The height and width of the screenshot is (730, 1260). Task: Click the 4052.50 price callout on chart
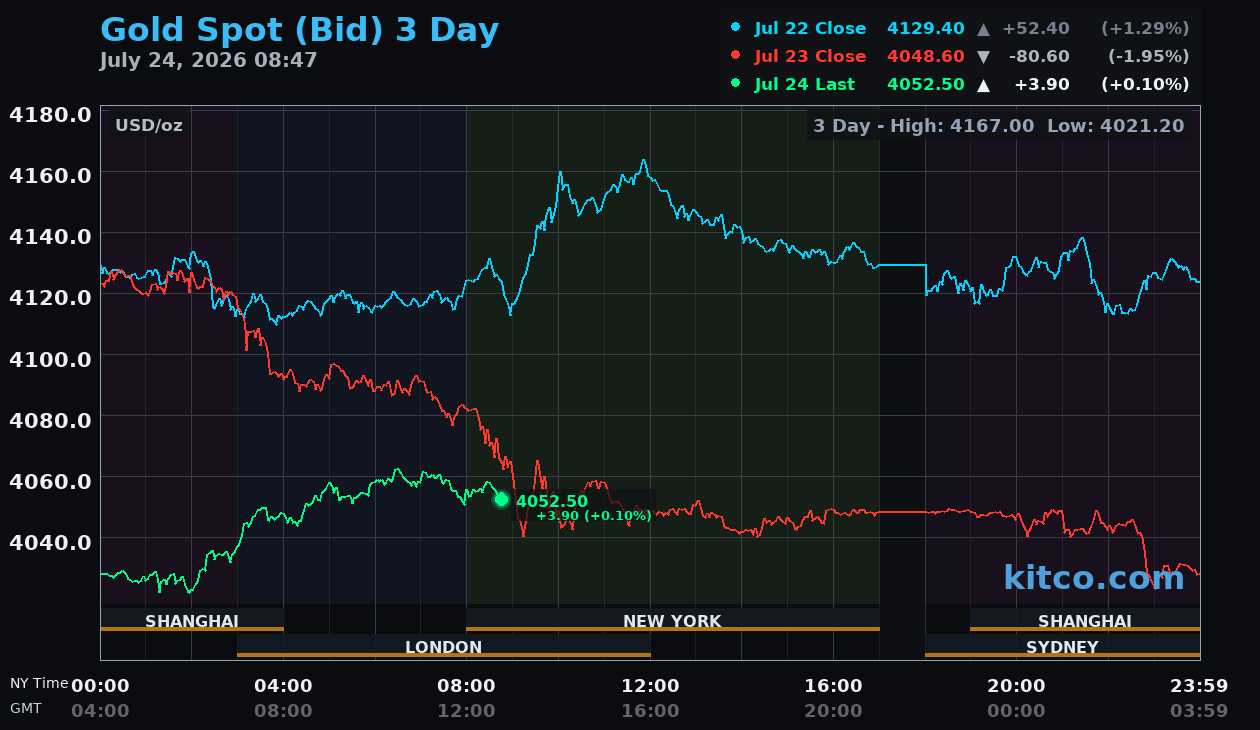552,501
